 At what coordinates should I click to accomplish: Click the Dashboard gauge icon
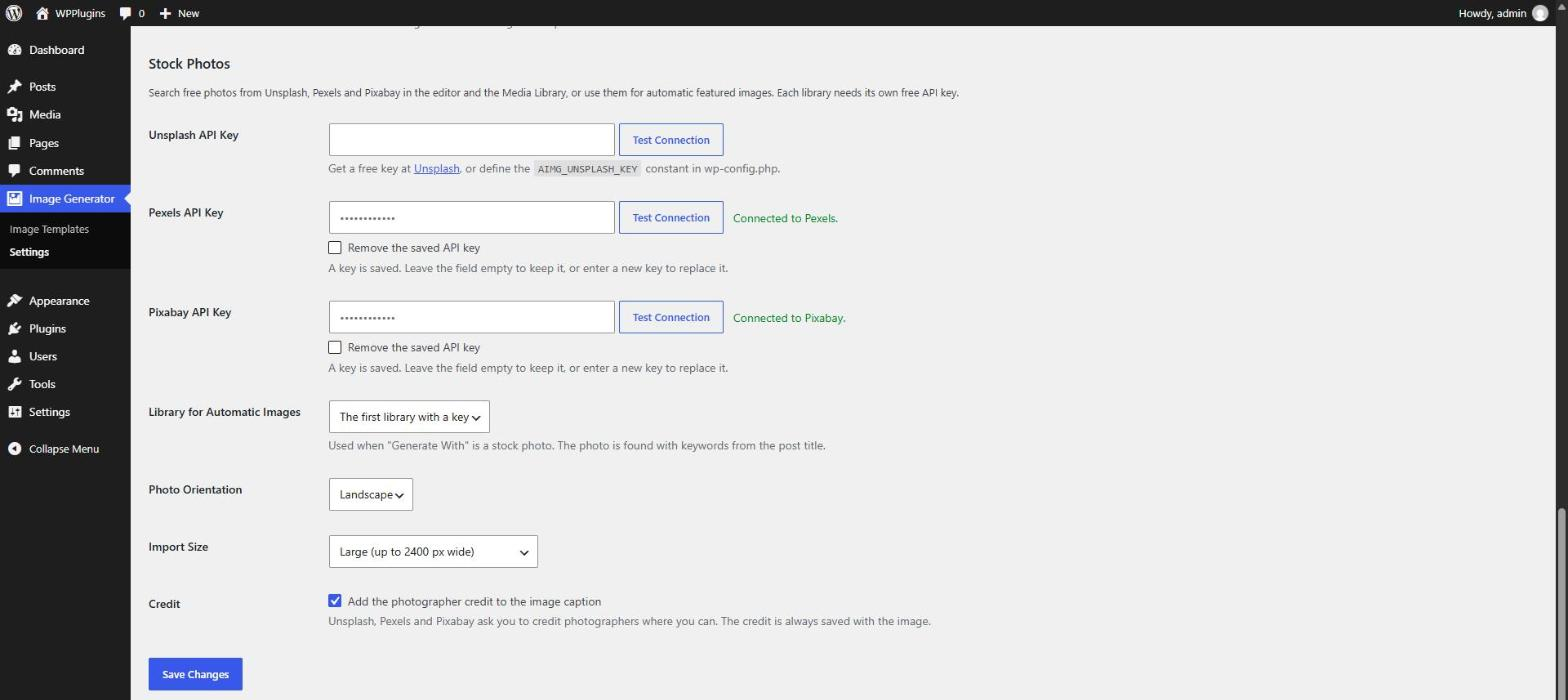[x=14, y=50]
